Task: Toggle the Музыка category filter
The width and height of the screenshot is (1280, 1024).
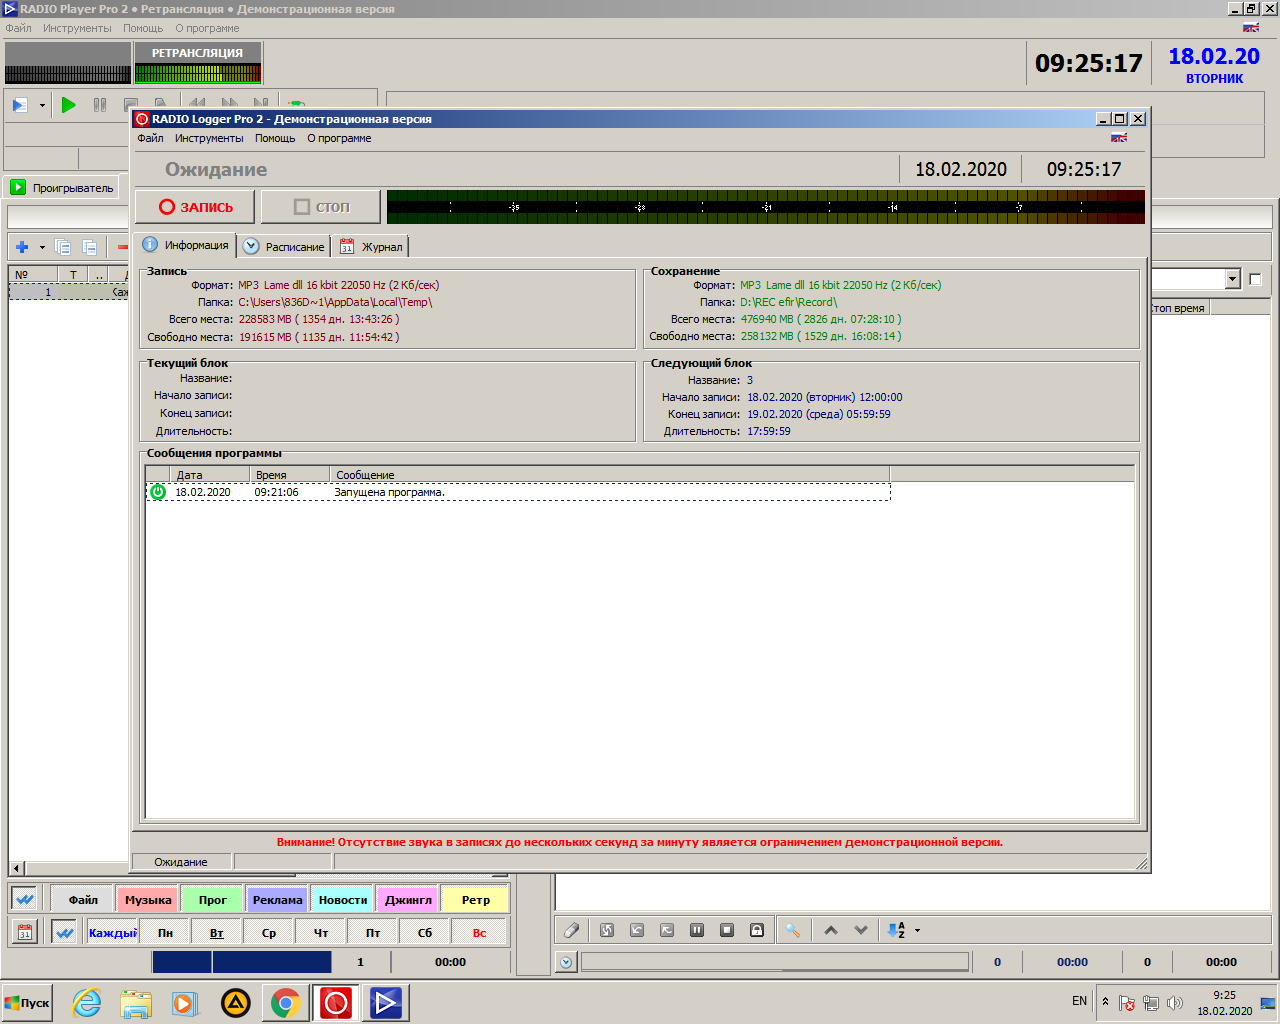Action: point(148,900)
